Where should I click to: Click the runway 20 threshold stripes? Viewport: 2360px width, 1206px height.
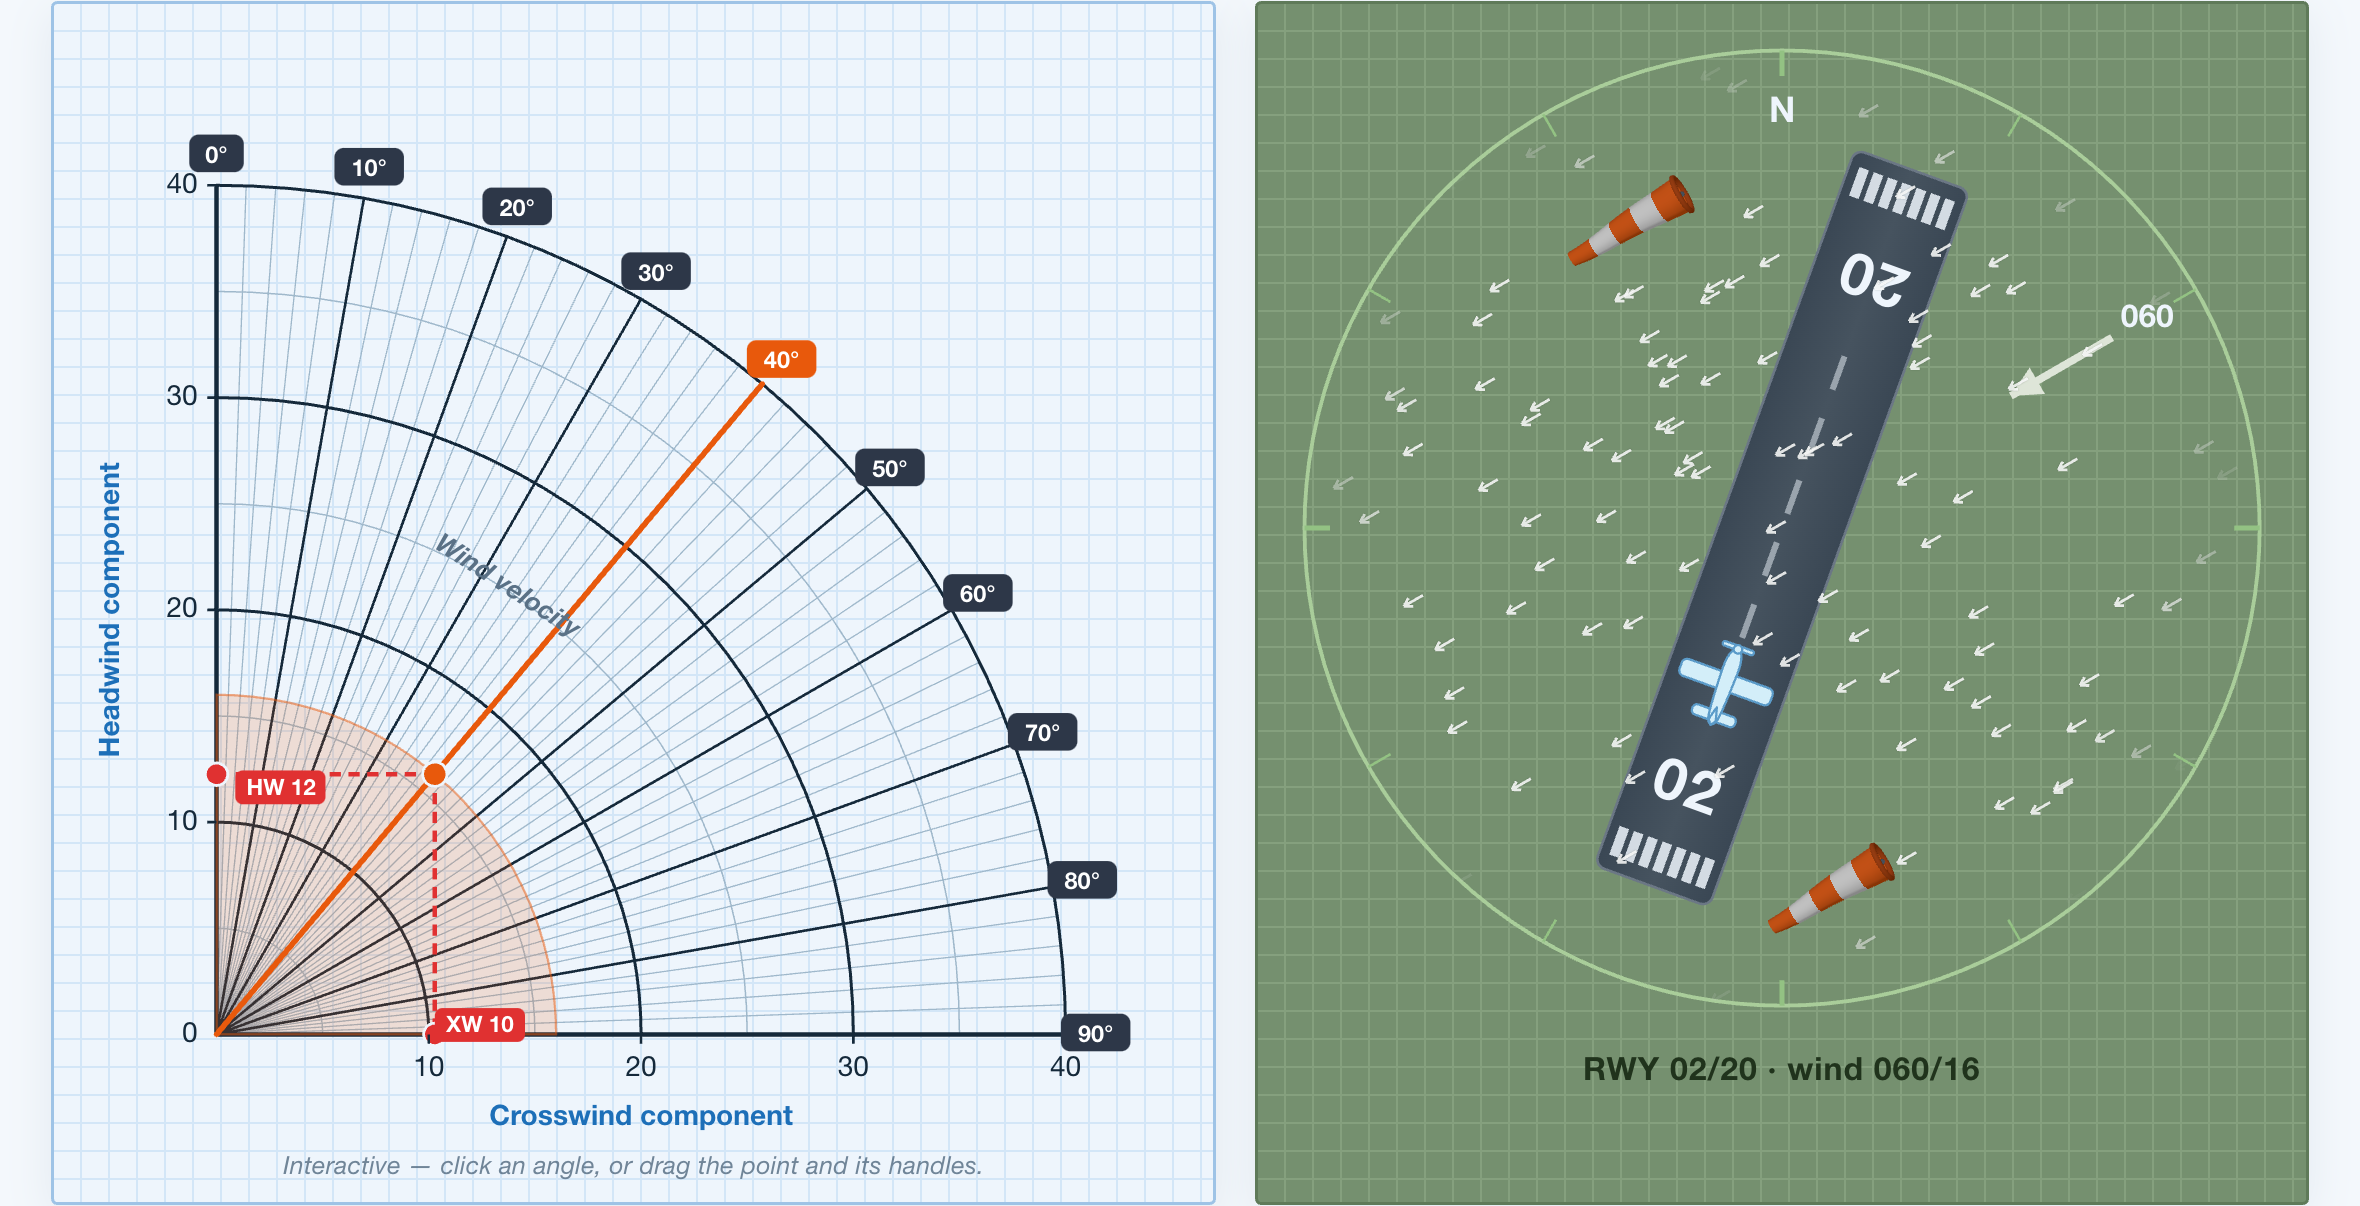click(1901, 198)
